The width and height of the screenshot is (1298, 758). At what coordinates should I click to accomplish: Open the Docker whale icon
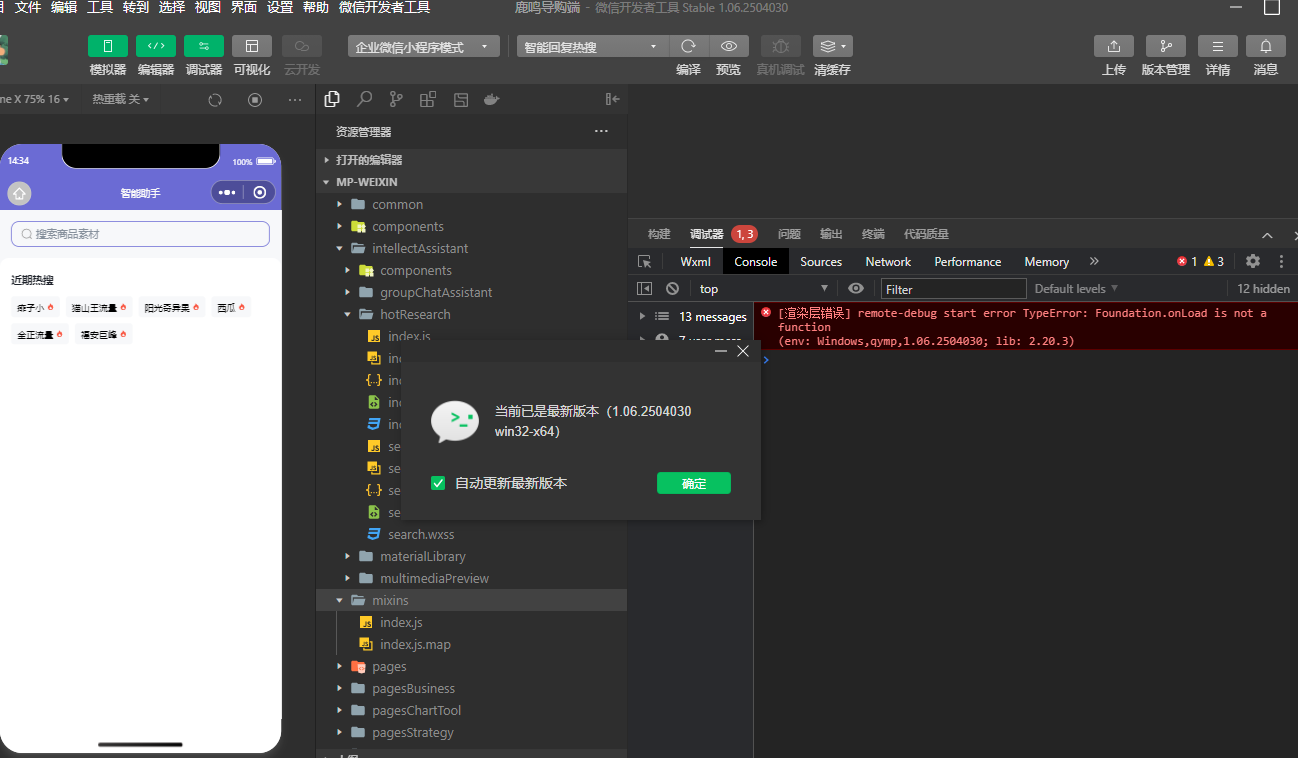click(491, 99)
